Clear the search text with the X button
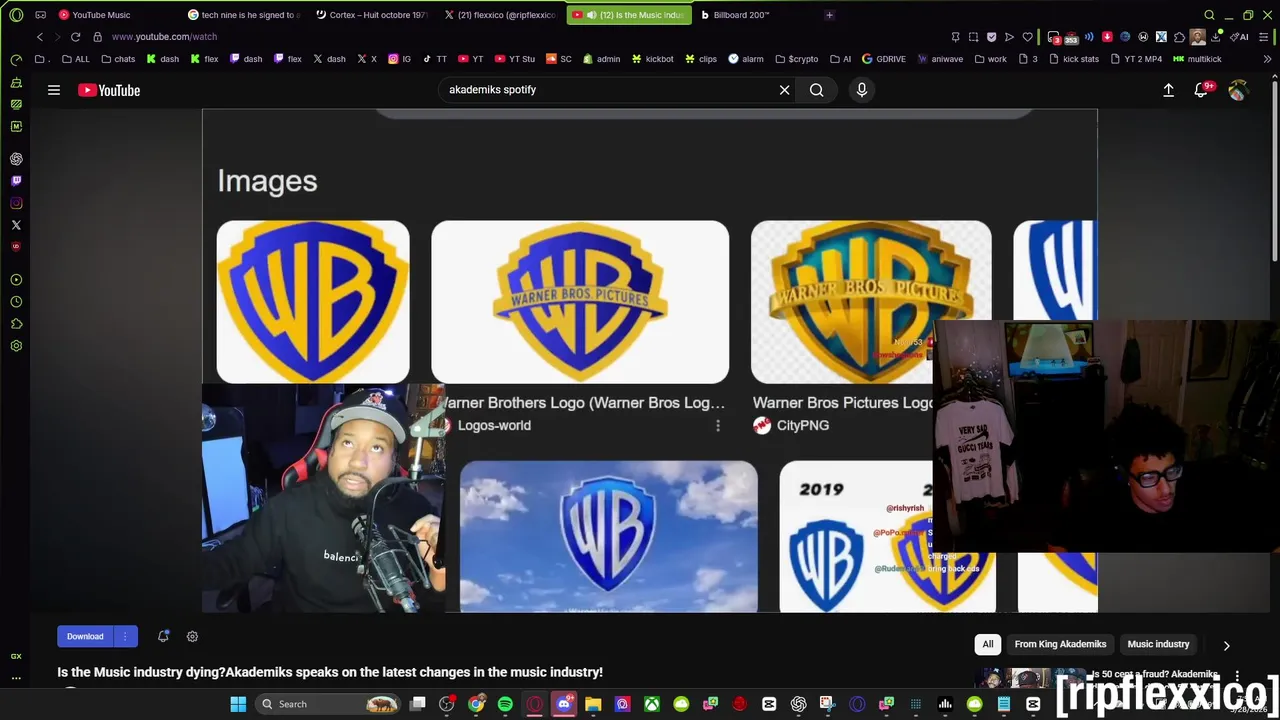 [x=785, y=90]
